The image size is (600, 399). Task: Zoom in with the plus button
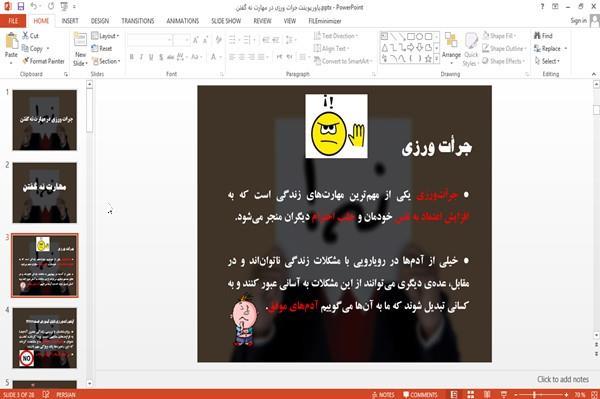tap(567, 395)
